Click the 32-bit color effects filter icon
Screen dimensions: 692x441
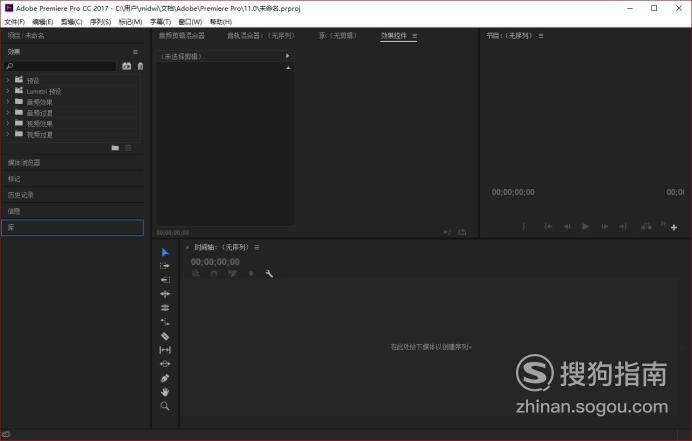140,66
